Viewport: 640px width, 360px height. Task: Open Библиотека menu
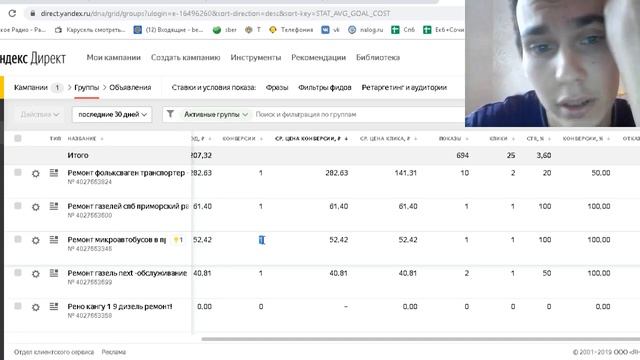pyautogui.click(x=378, y=58)
